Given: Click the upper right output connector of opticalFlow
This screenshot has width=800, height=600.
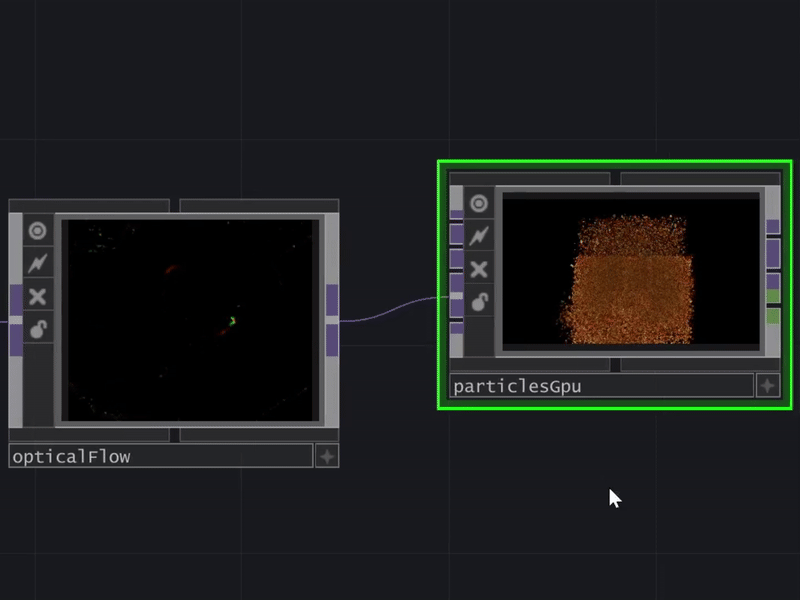Looking at the screenshot, I should click(x=332, y=299).
